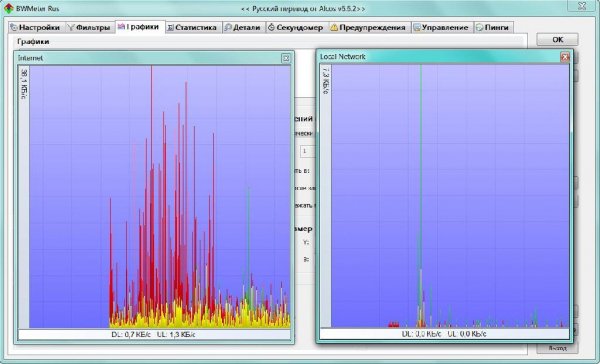Click the 7,3 КБ/с scale label
Image resolution: width=600 pixels, height=364 pixels.
point(326,80)
